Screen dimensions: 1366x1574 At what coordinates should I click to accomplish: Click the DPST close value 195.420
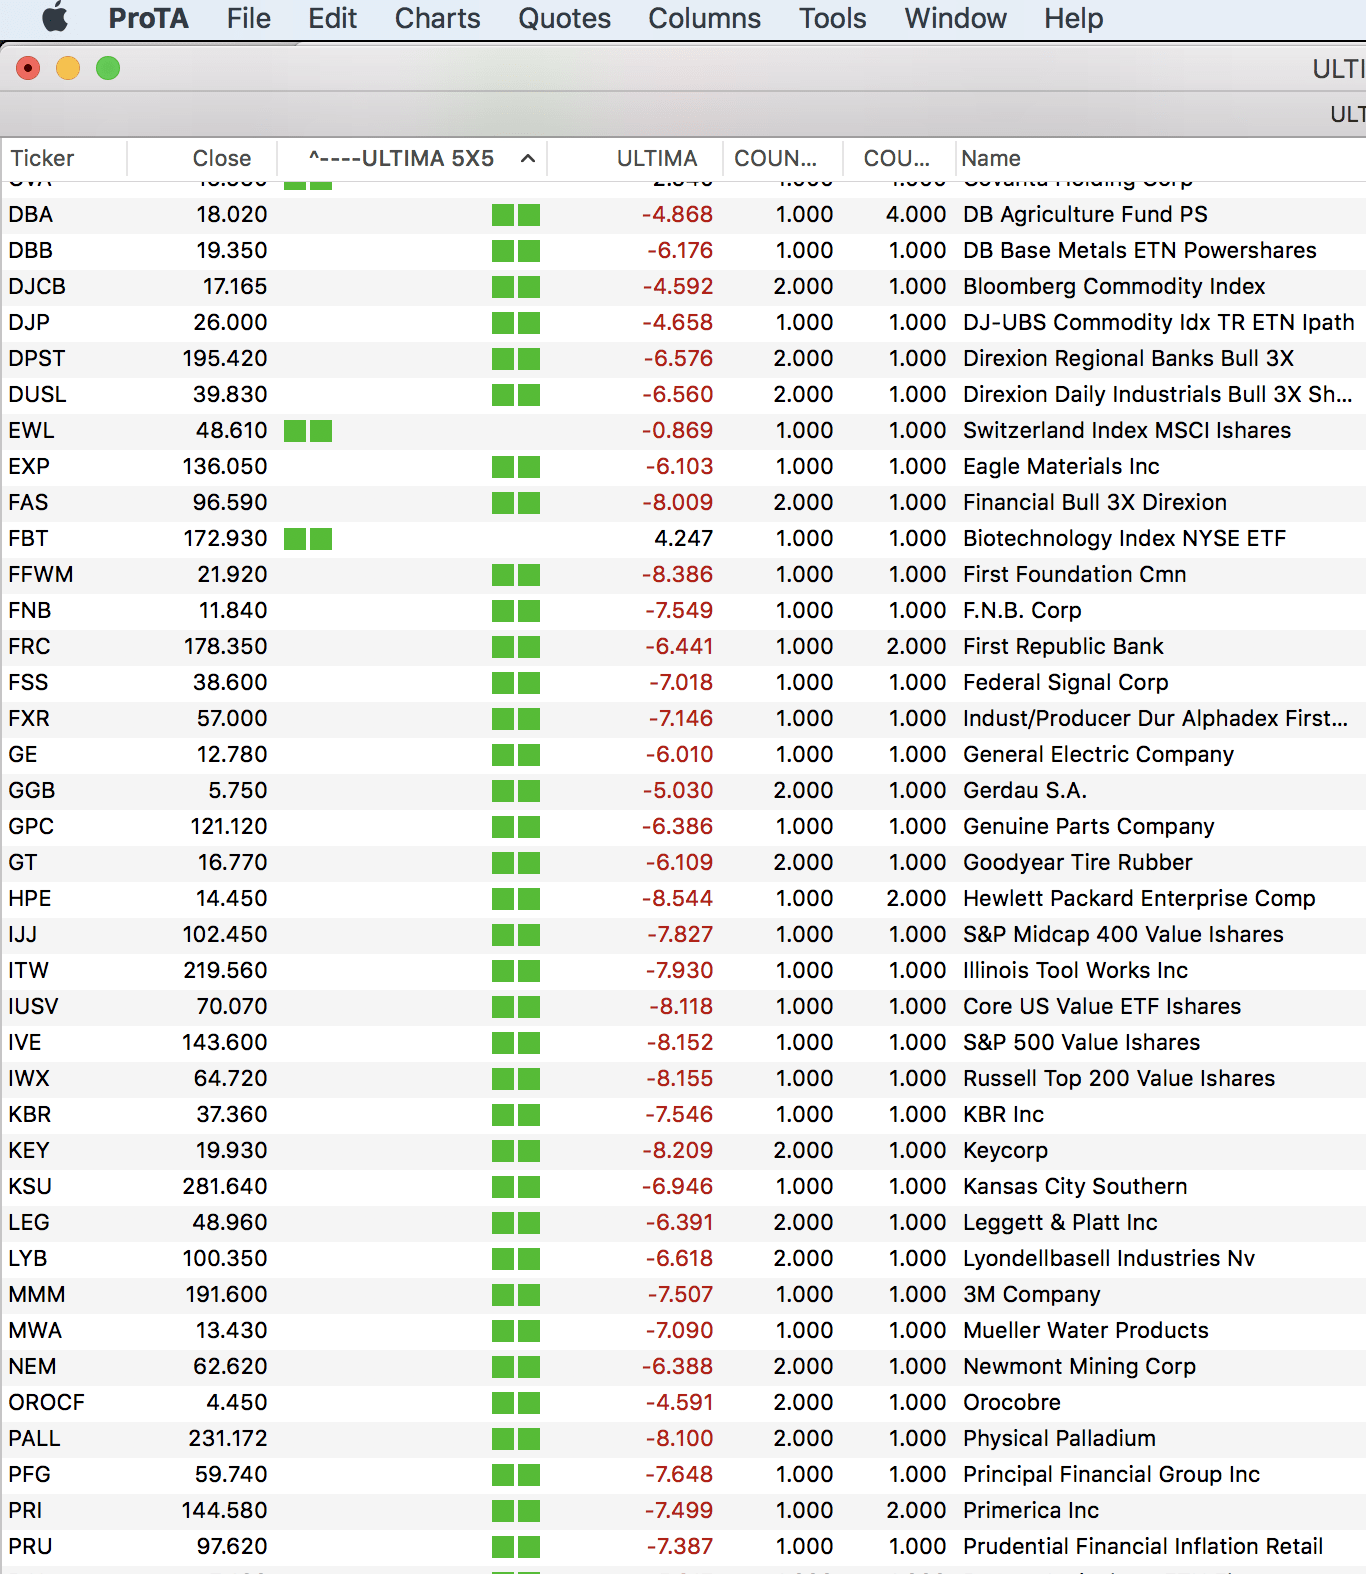(x=225, y=359)
